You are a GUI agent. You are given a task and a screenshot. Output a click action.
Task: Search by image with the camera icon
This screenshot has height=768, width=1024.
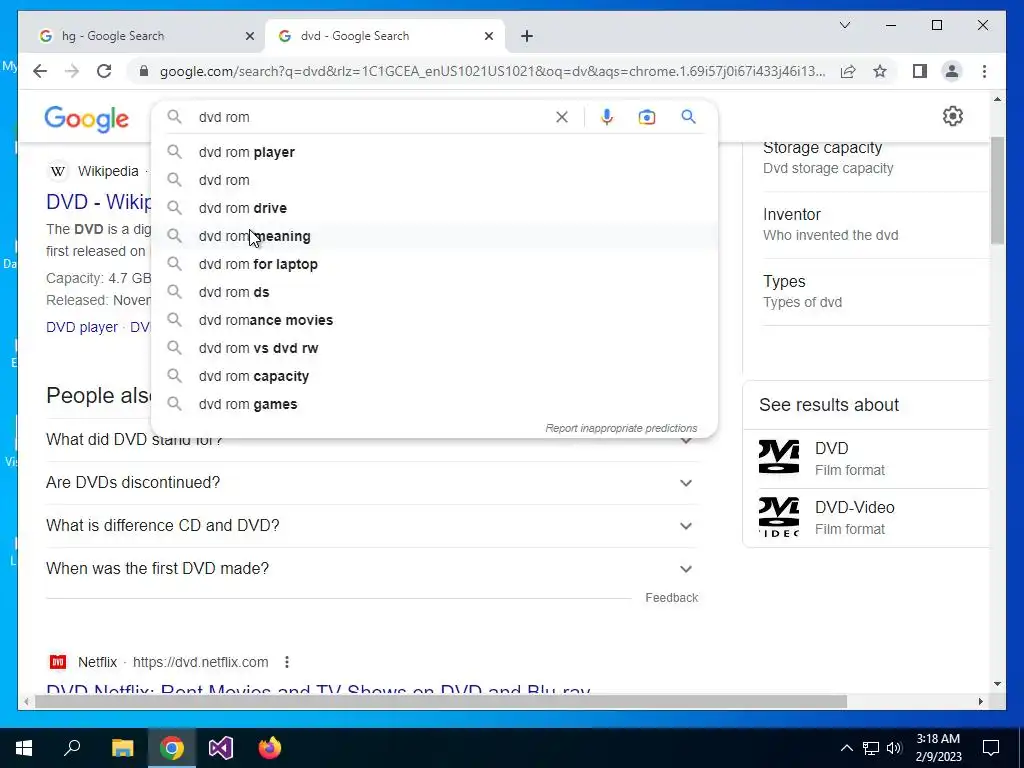[x=647, y=117]
